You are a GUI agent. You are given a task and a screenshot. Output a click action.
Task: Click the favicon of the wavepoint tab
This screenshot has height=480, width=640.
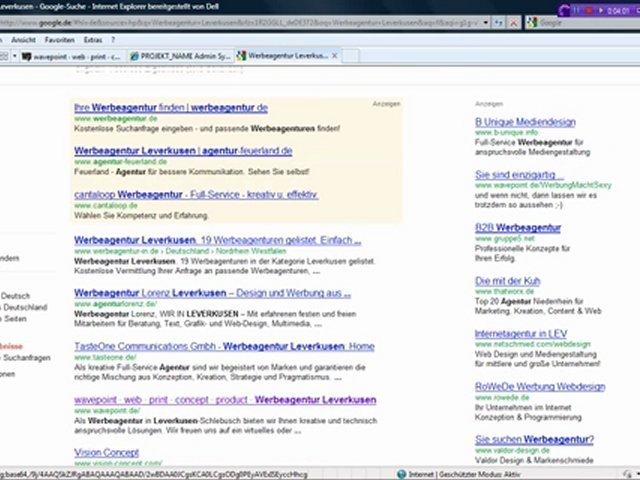[x=27, y=56]
